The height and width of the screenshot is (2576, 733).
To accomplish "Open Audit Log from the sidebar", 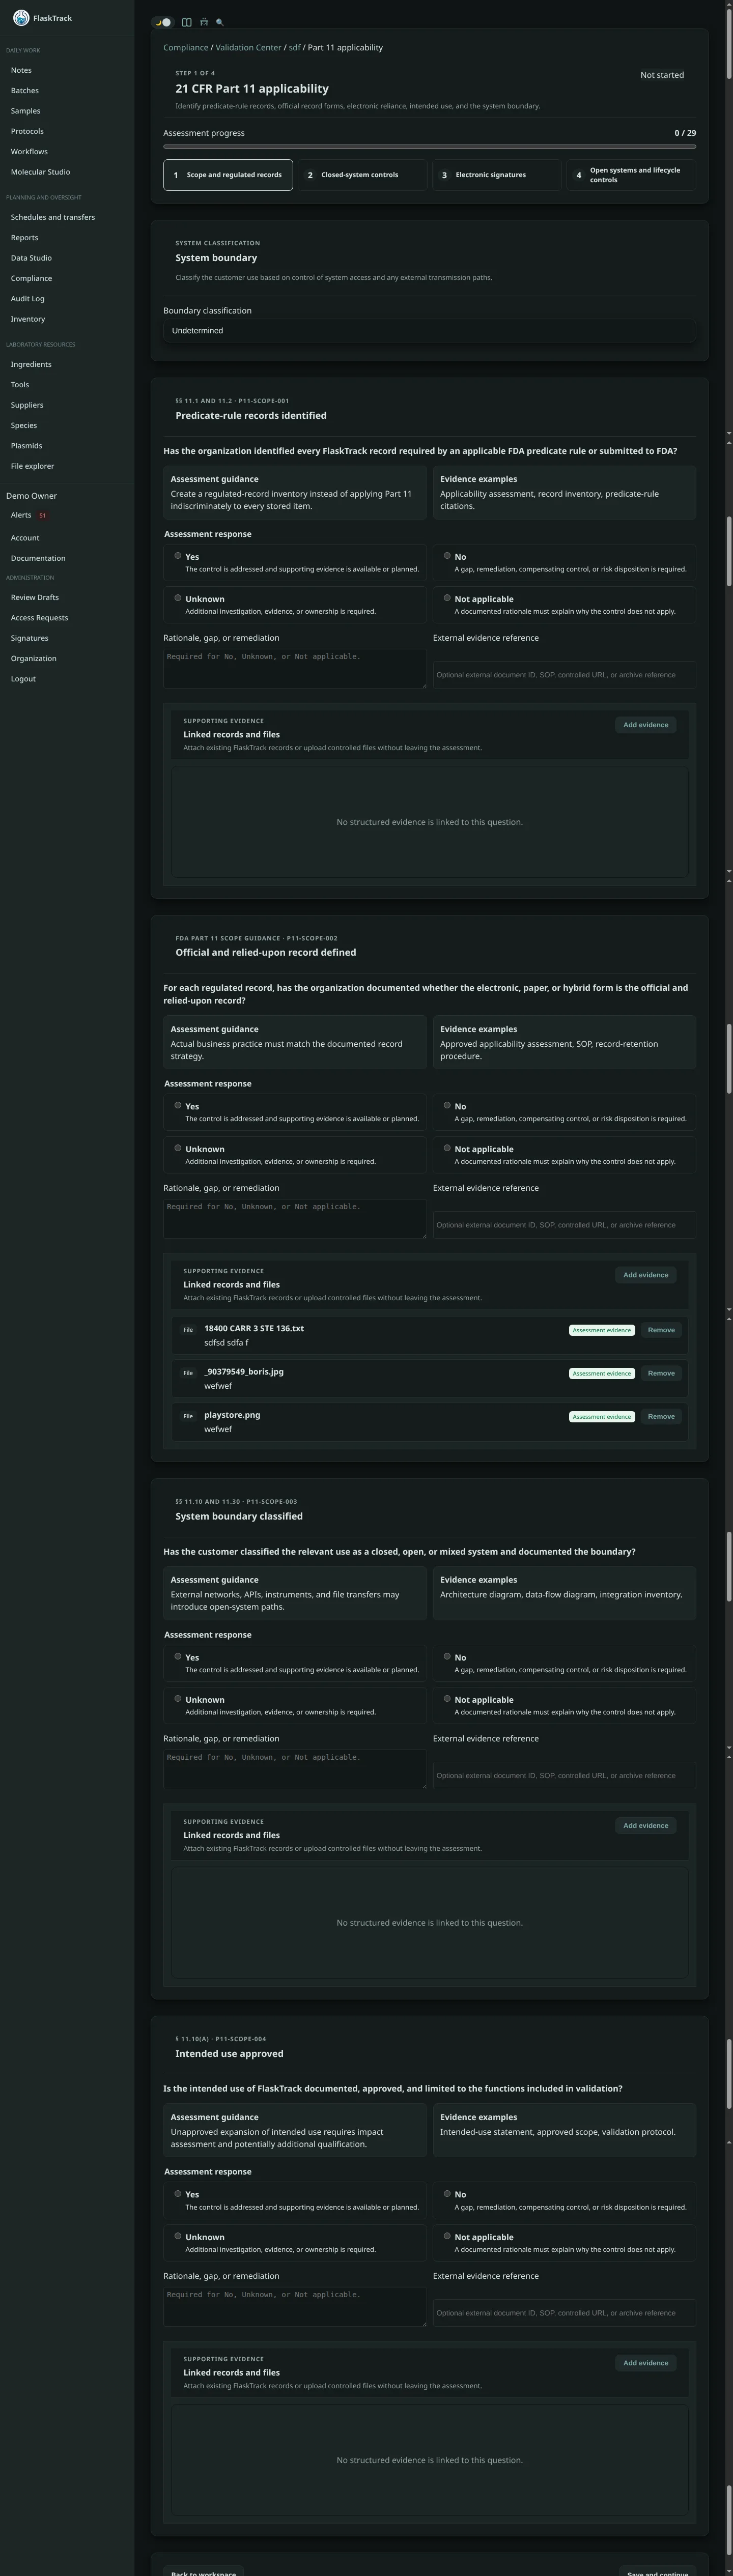I will tap(28, 299).
